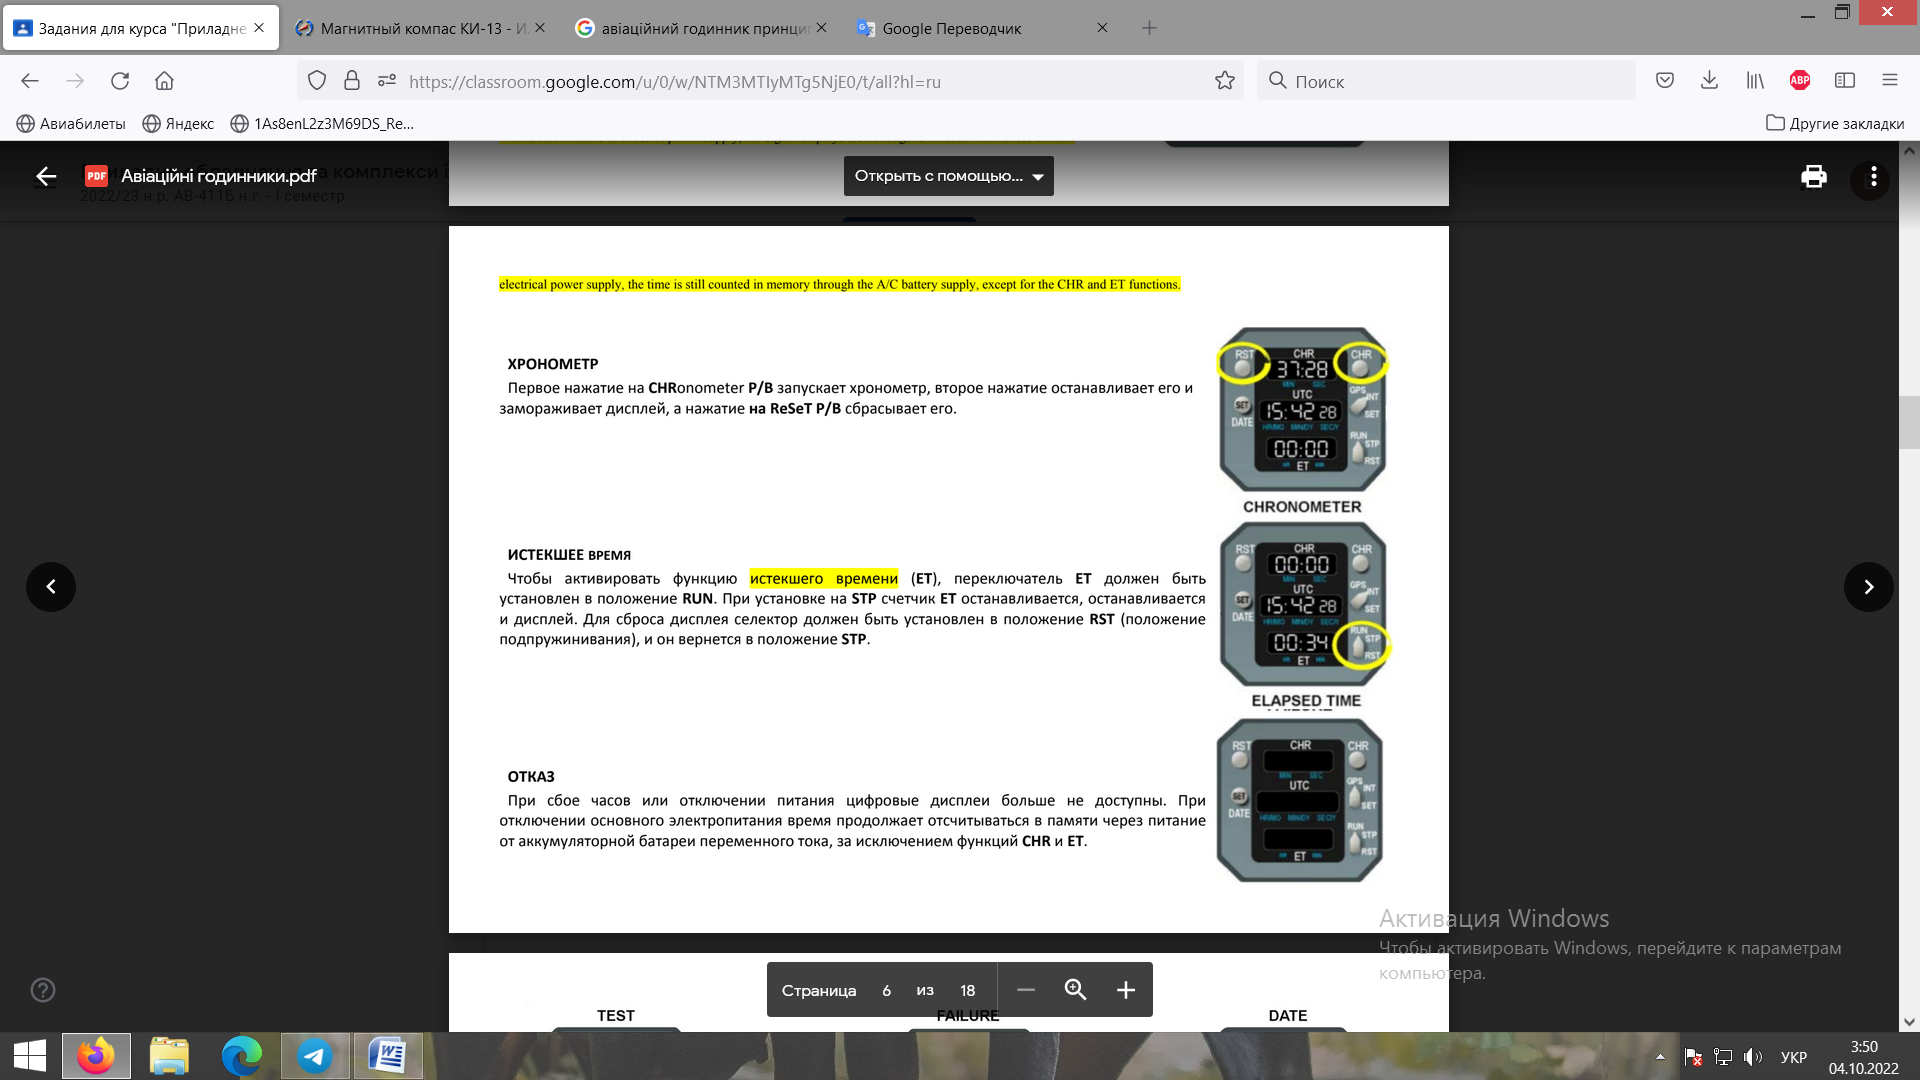Screen dimensions: 1920x1080
Task: Open the Firefox library icon
Action: coord(1755,81)
